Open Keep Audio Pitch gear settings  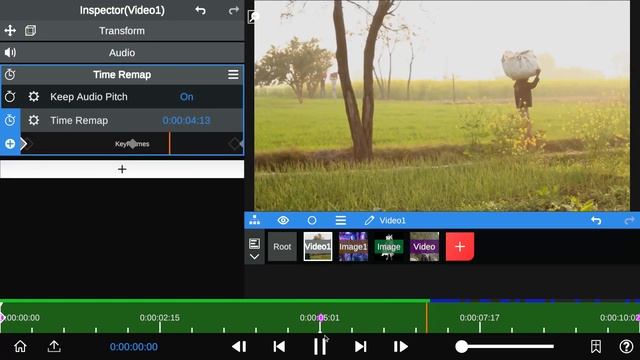(33, 97)
